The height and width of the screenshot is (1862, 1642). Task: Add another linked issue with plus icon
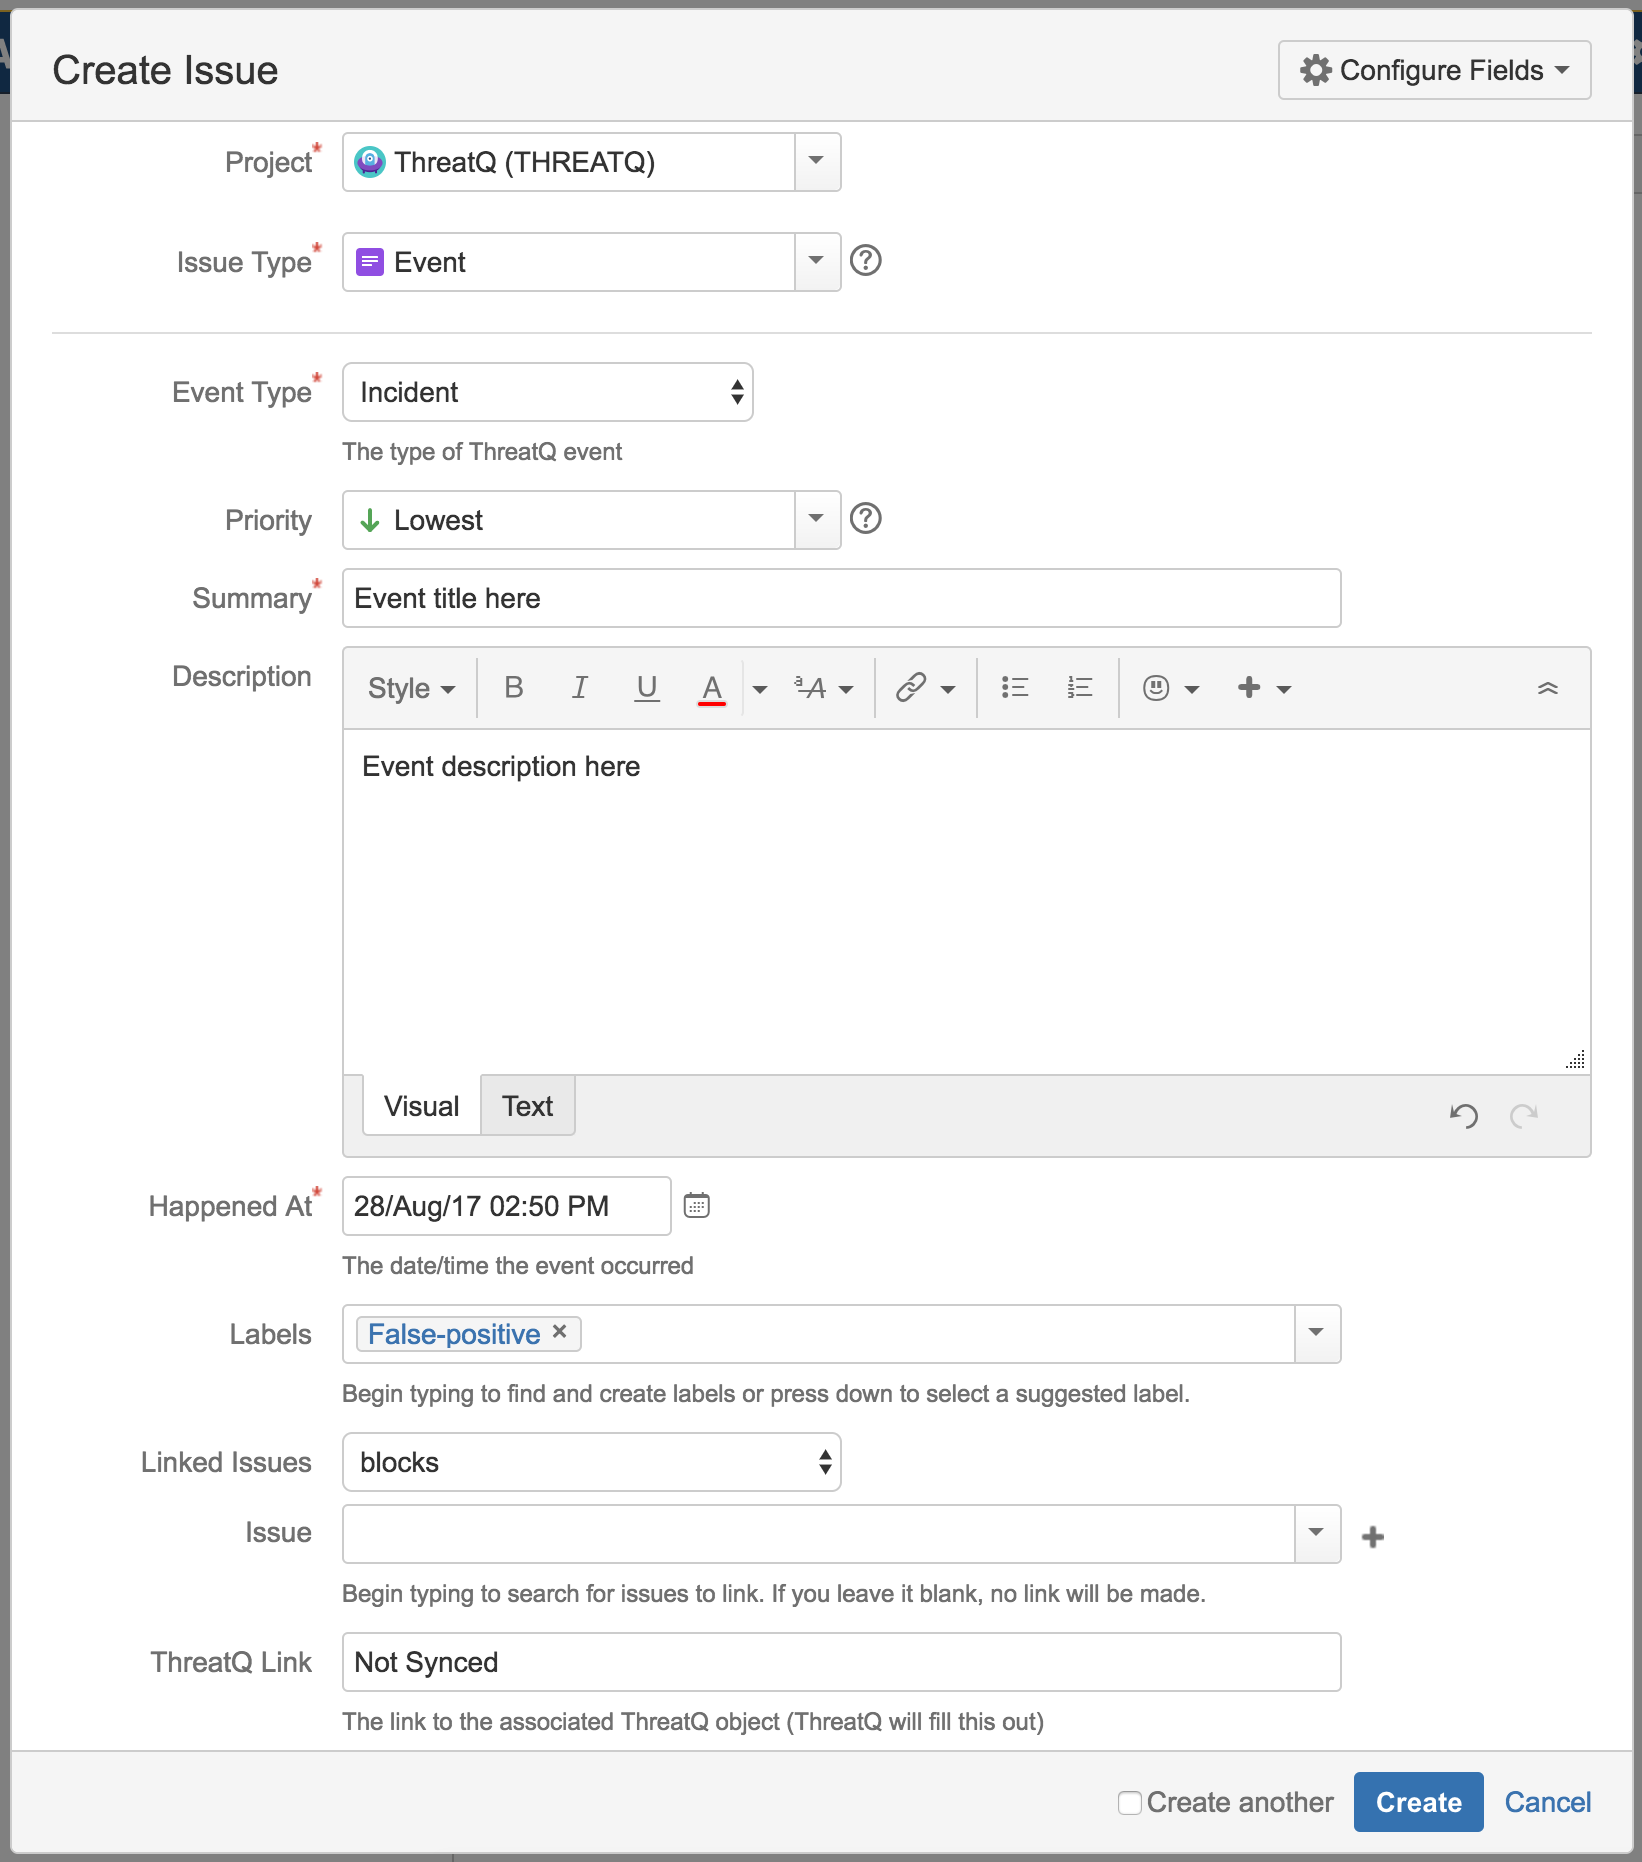[1373, 1537]
